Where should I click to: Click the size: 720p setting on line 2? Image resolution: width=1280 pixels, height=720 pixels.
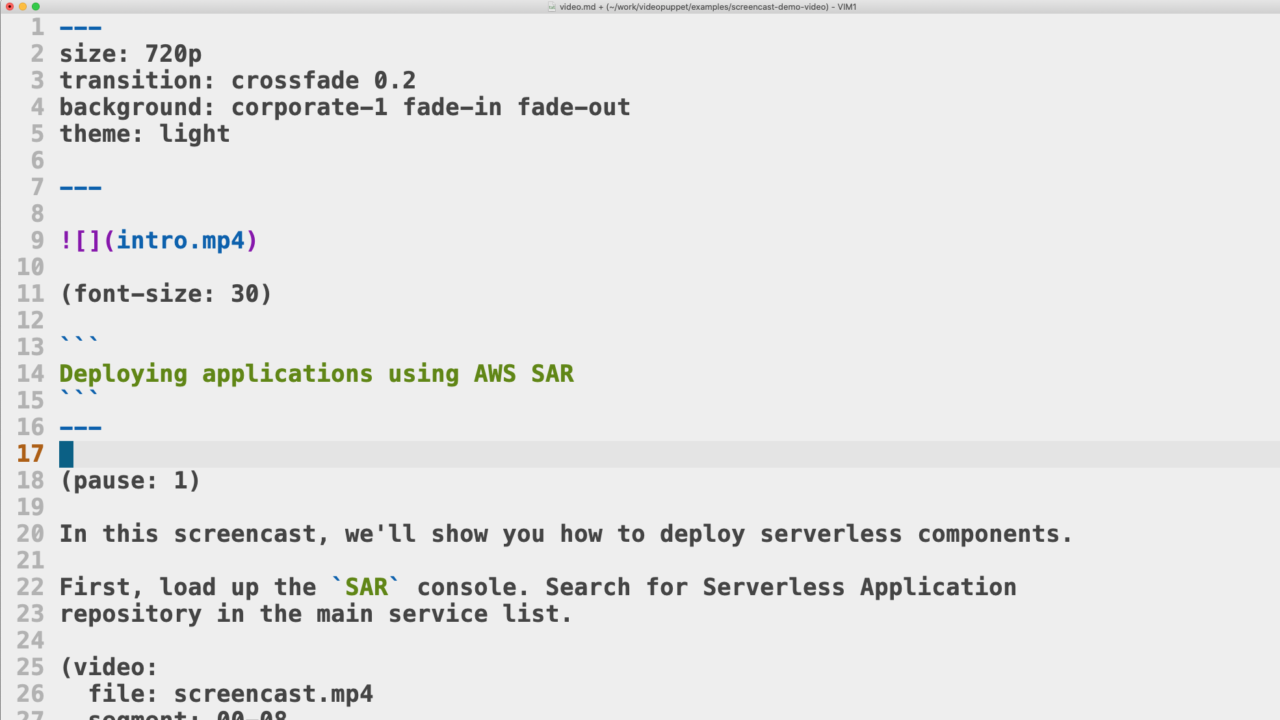130,54
